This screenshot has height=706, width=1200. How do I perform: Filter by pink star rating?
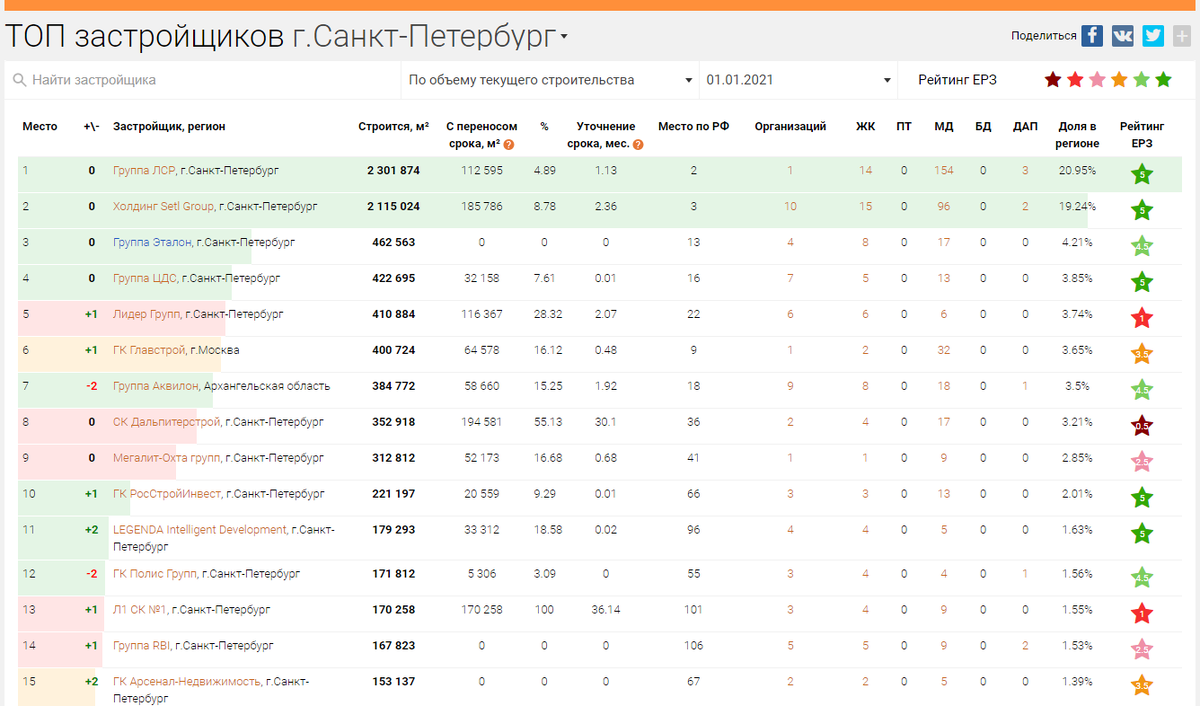[1097, 80]
